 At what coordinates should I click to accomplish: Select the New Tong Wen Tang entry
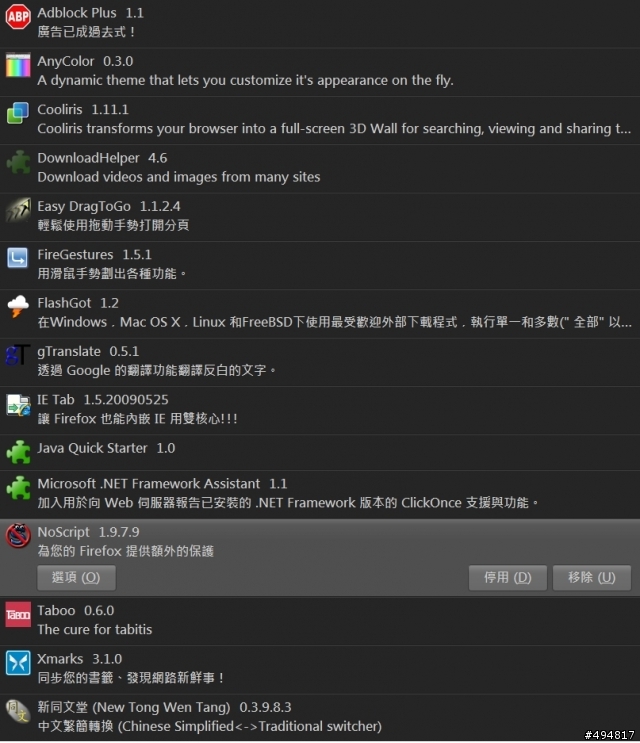click(x=320, y=717)
